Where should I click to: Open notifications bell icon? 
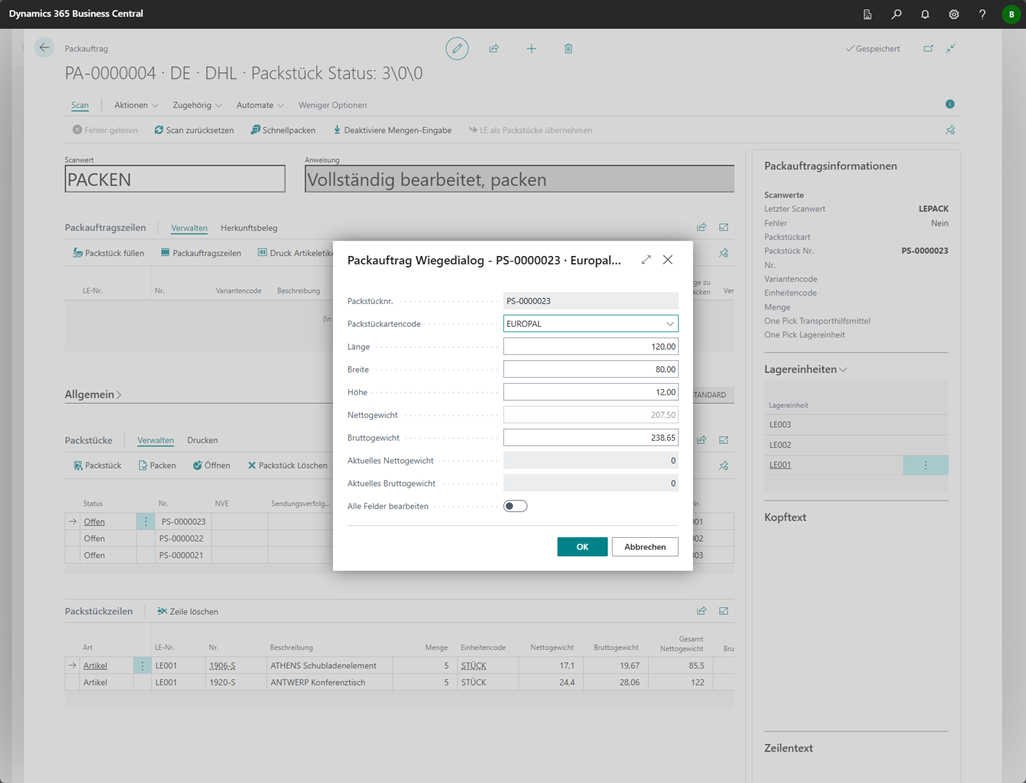tap(925, 14)
